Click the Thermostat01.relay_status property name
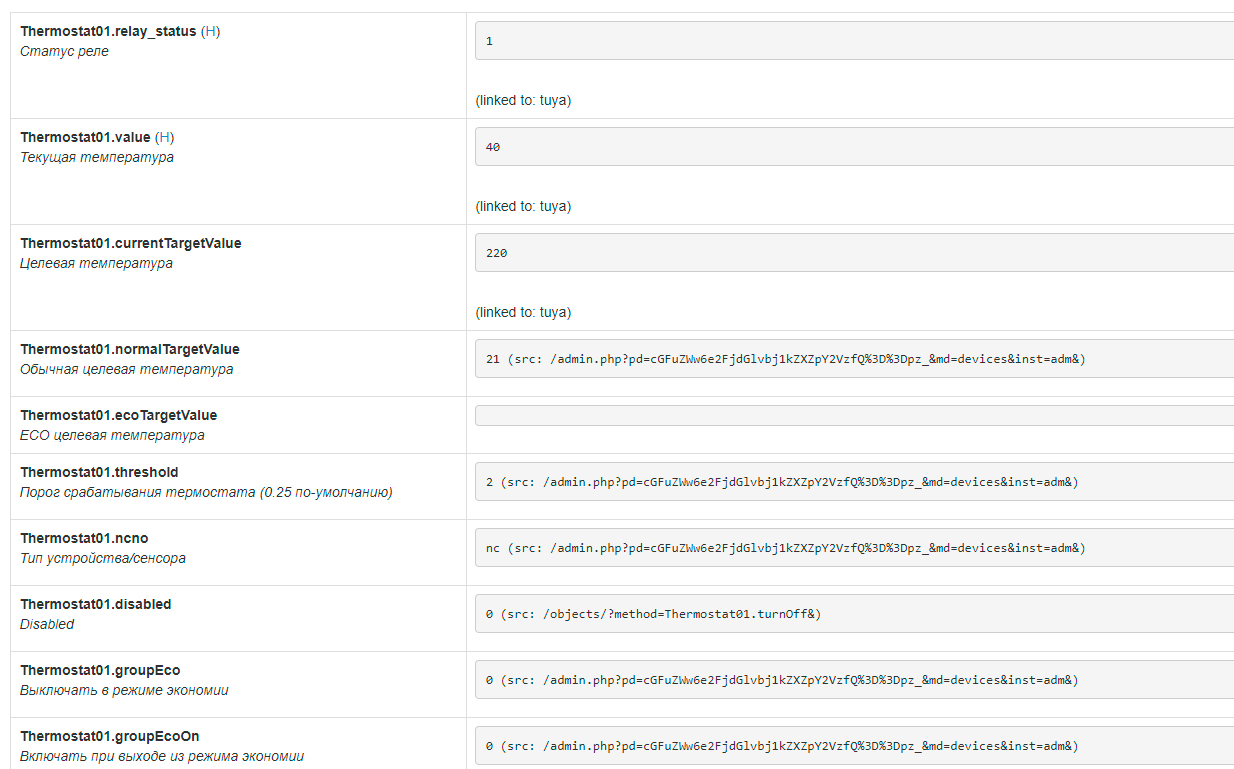1234x769 pixels. (108, 32)
